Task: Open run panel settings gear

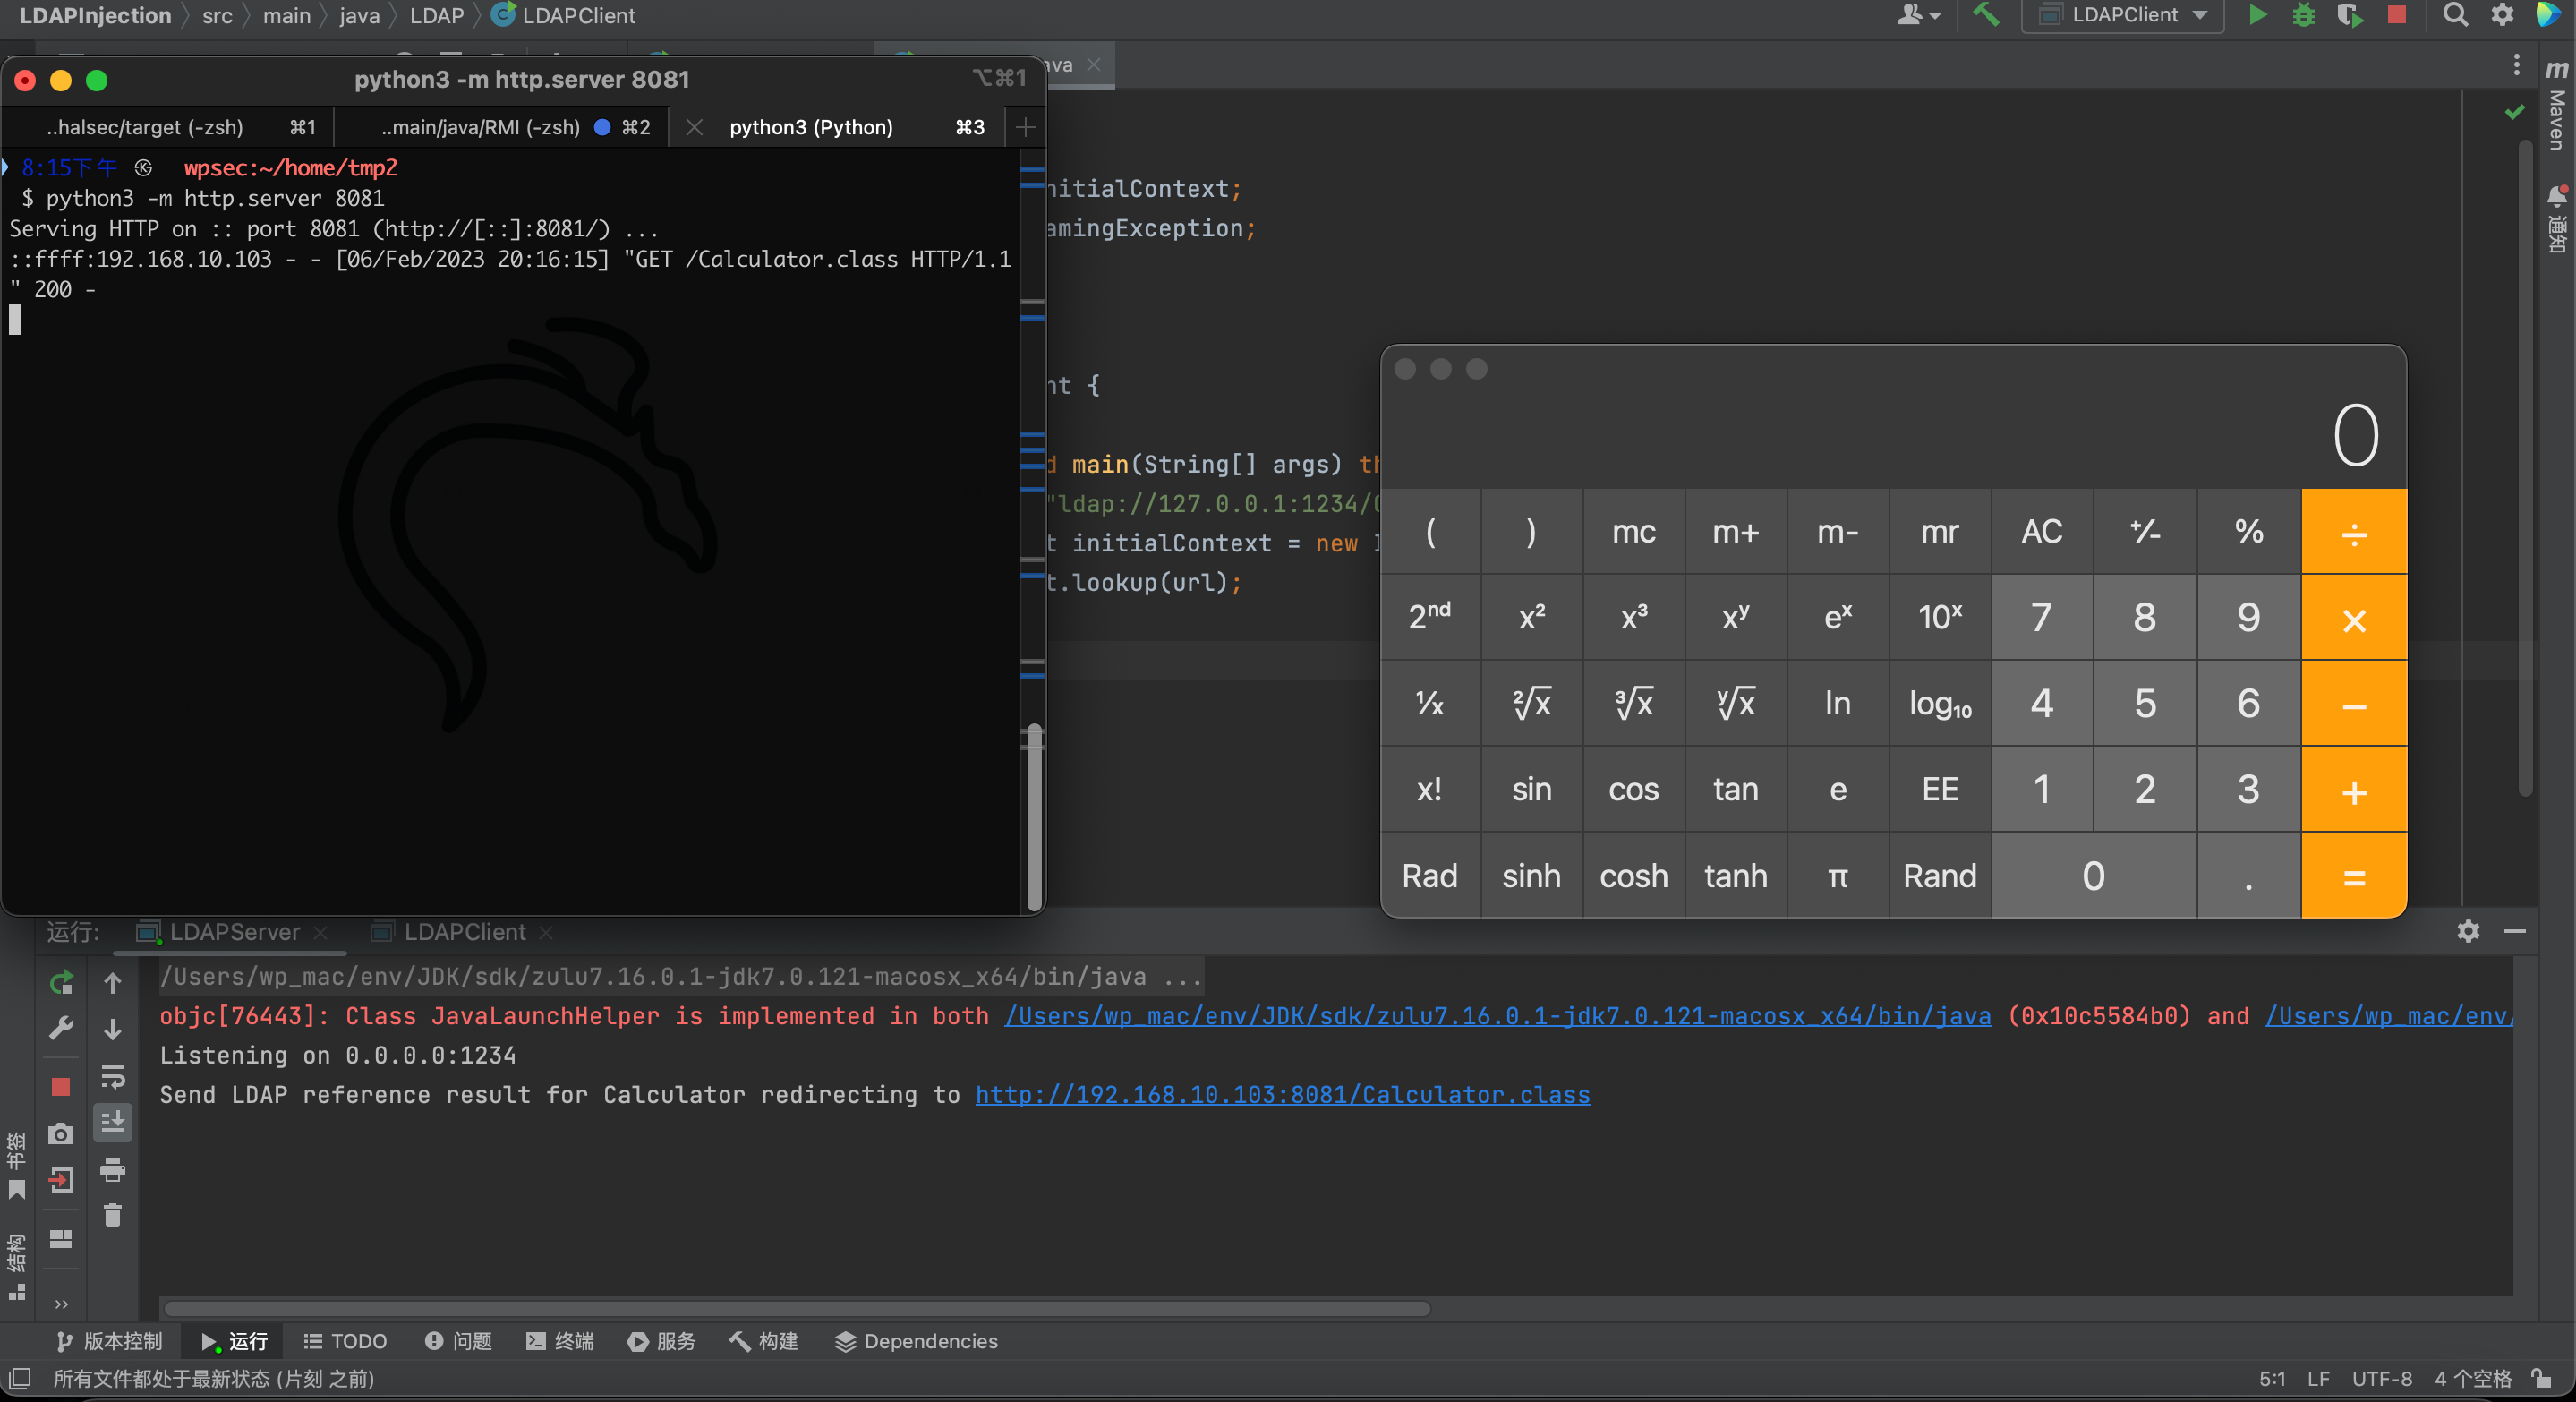Action: coord(2467,931)
